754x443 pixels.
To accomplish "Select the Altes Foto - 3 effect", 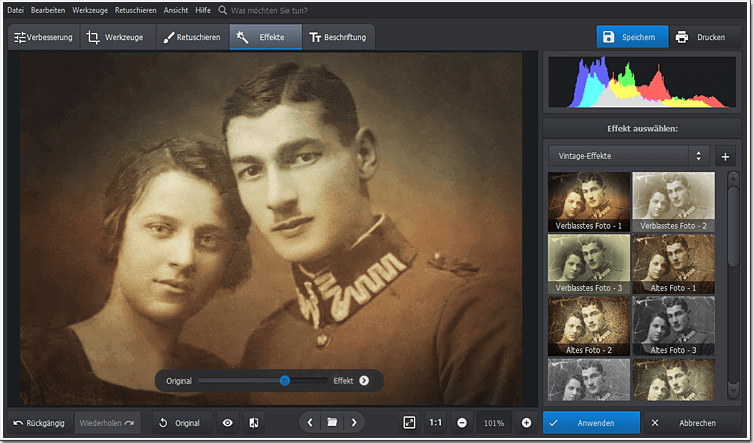I will [x=673, y=326].
